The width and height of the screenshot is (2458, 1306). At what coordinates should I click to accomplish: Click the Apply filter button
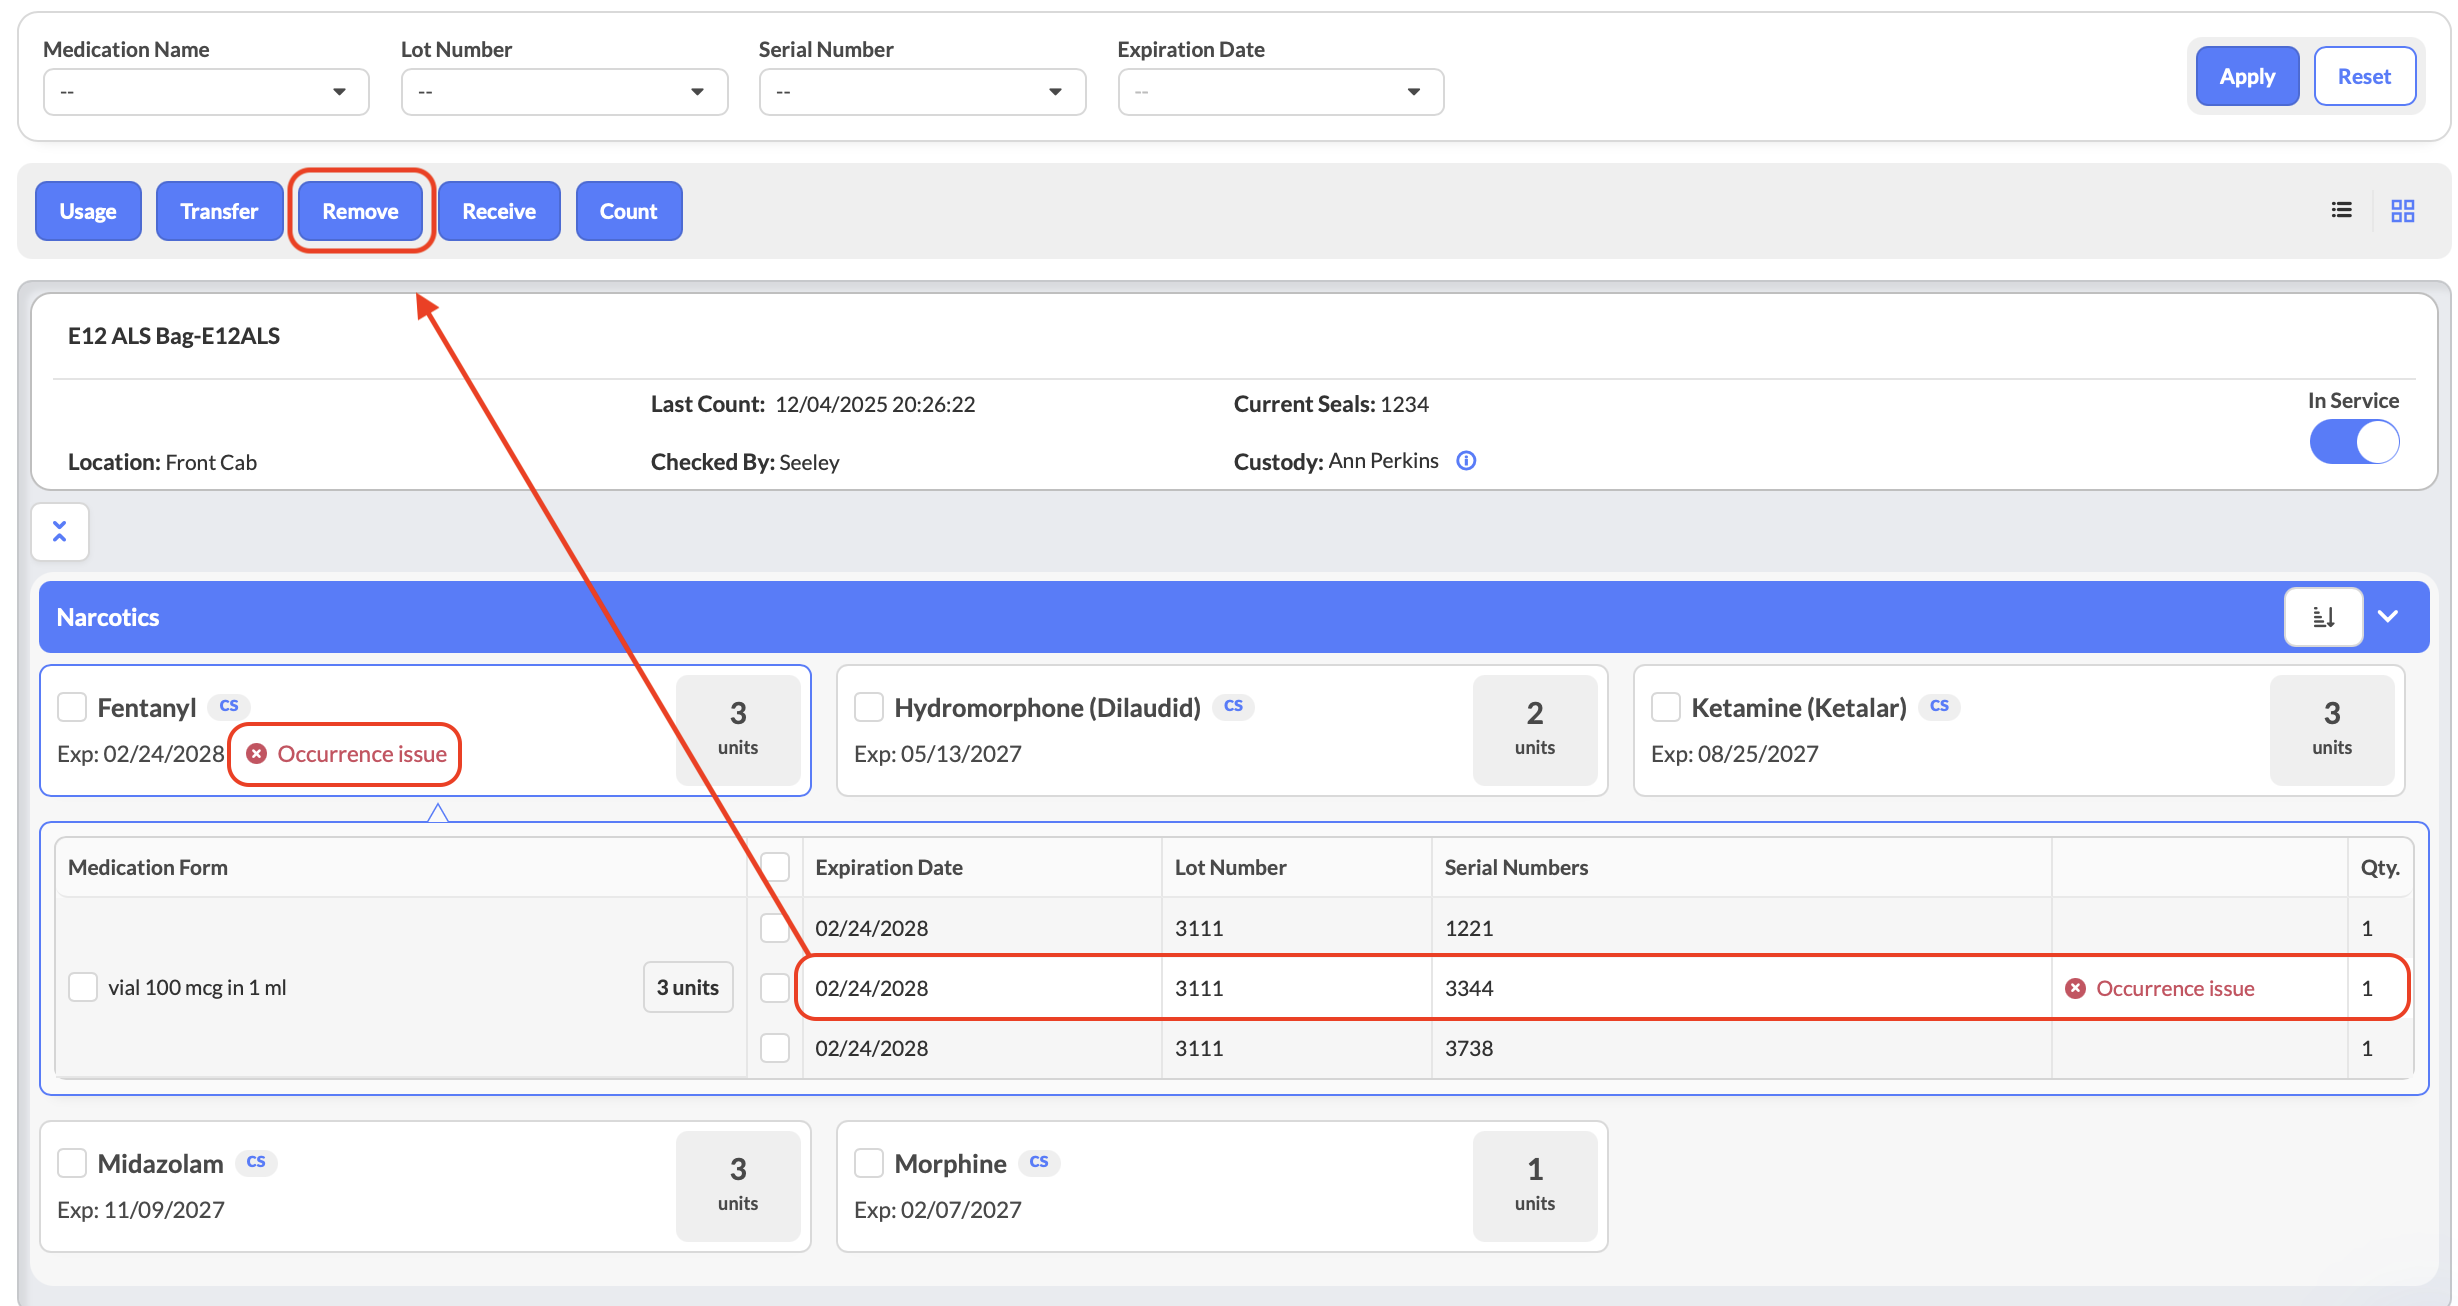click(x=2246, y=76)
